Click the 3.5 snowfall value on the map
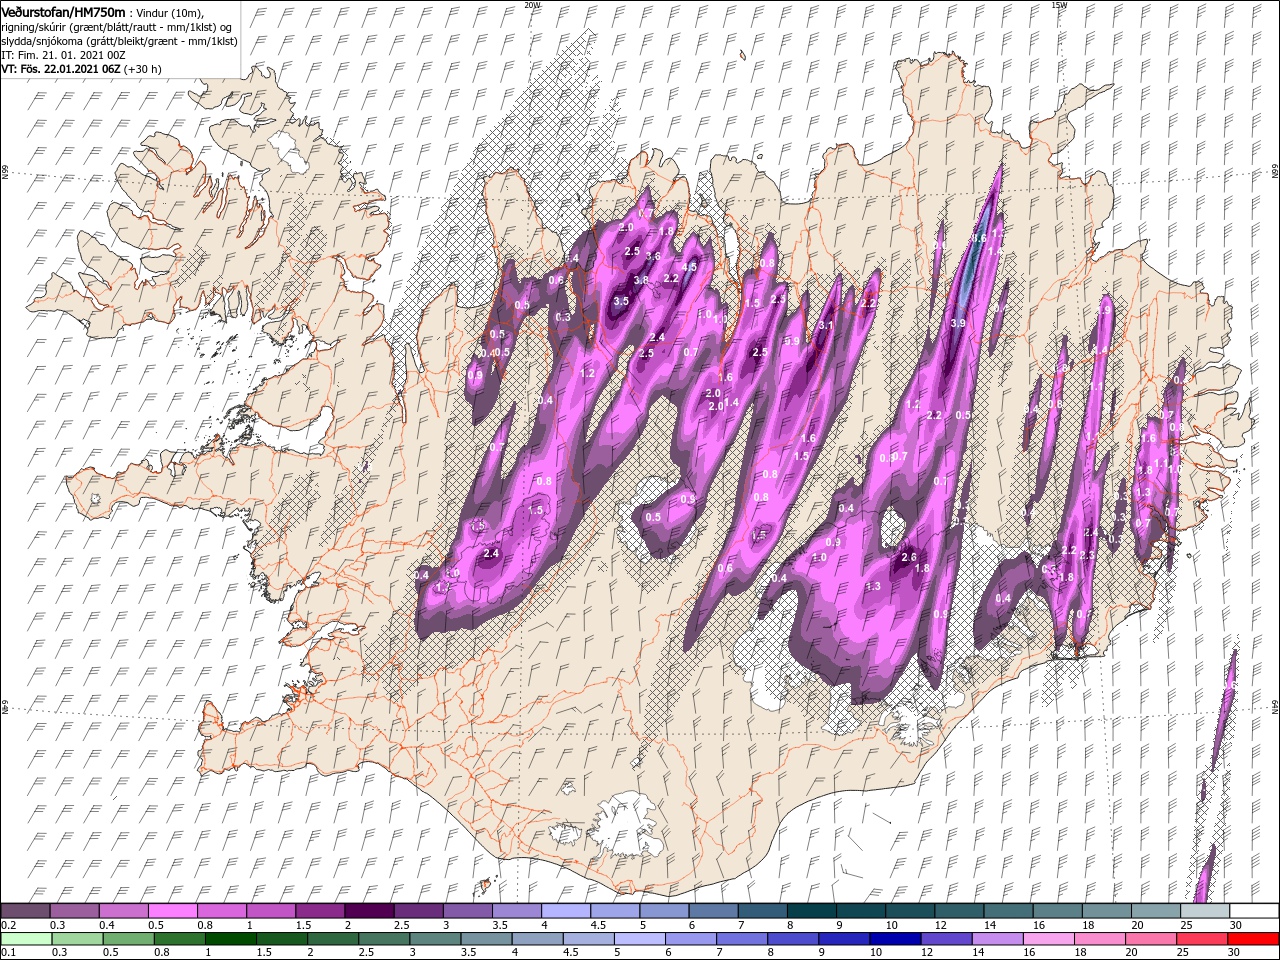Image resolution: width=1280 pixels, height=960 pixels. tap(620, 301)
